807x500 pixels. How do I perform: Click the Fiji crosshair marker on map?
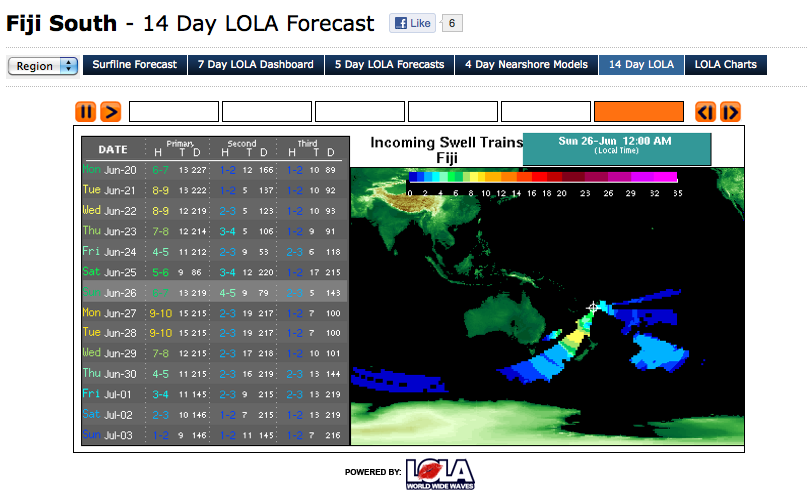coord(593,307)
